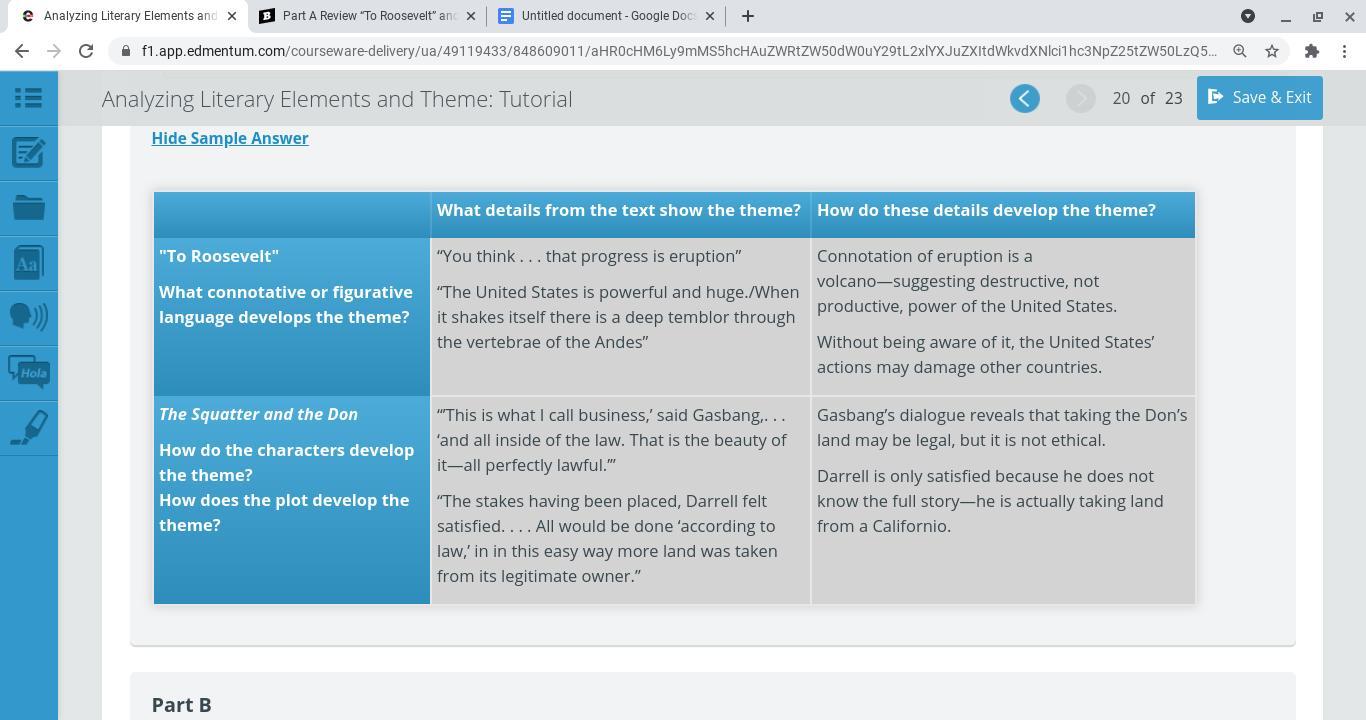The width and height of the screenshot is (1366, 720).
Task: Click the Analyzing Literary Elements and Theme title
Action: pyautogui.click(x=337, y=99)
